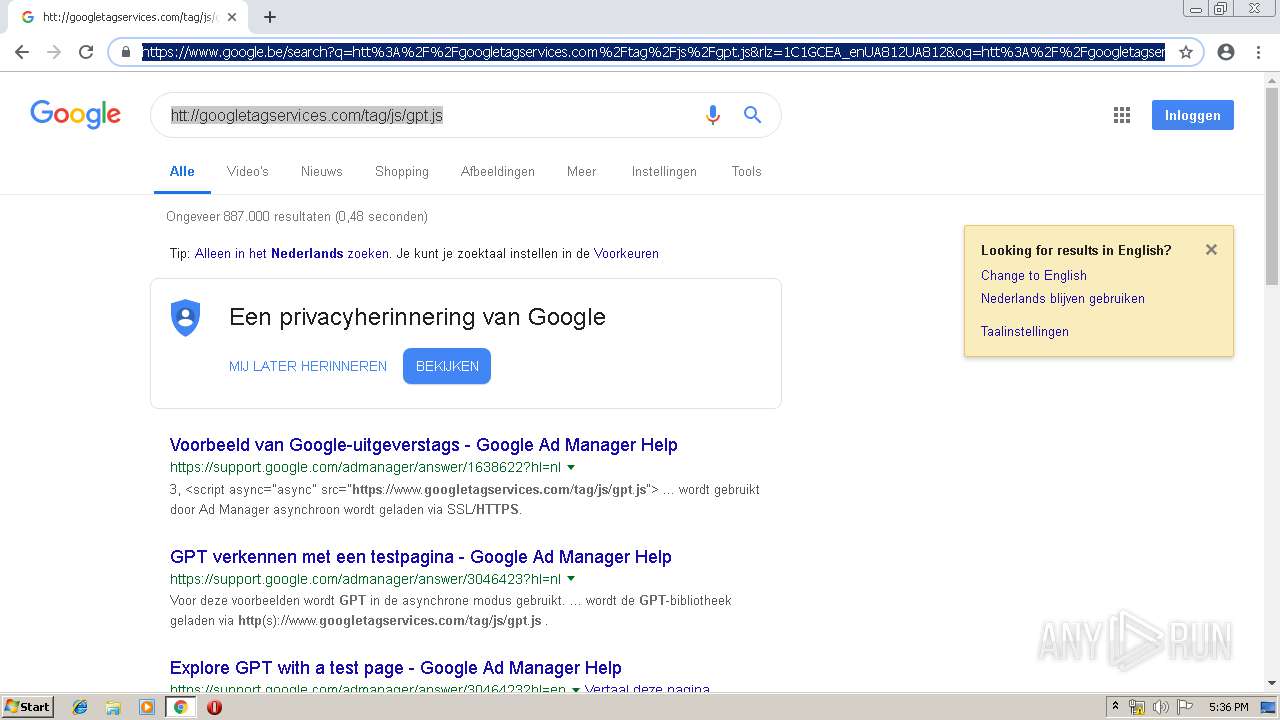Open GPT verkennen met een testpagina result

(421, 557)
